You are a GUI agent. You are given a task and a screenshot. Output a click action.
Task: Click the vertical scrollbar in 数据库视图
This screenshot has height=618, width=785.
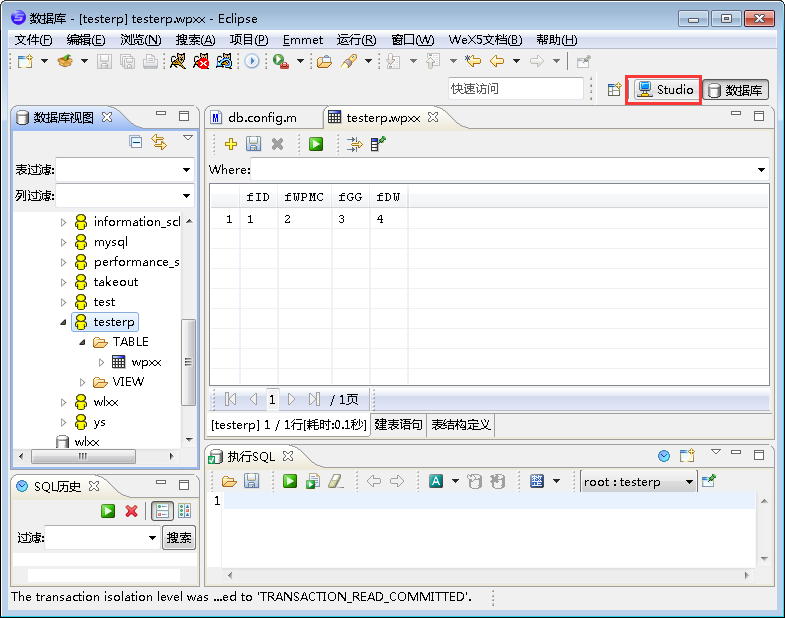point(188,362)
